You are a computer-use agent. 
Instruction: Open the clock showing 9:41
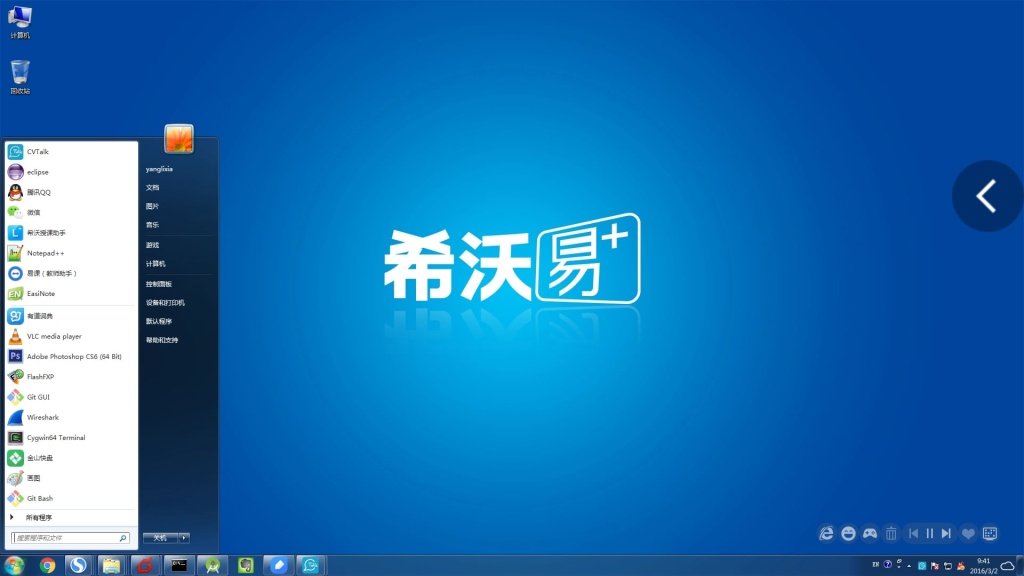(x=984, y=566)
